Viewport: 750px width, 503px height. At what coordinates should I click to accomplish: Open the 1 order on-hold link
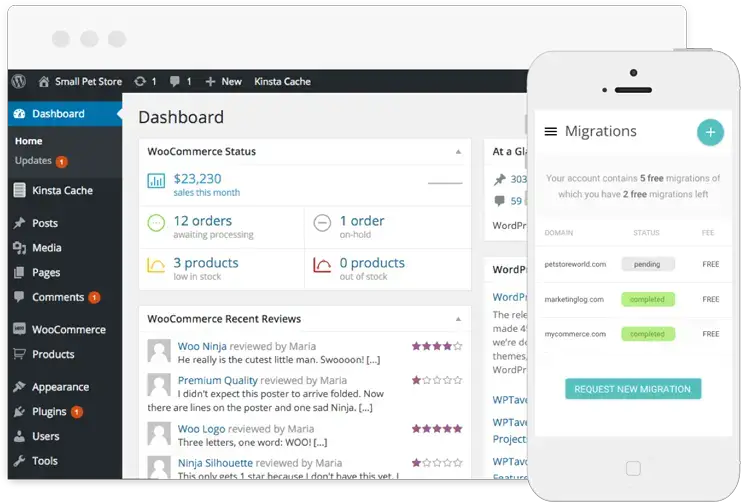(362, 227)
